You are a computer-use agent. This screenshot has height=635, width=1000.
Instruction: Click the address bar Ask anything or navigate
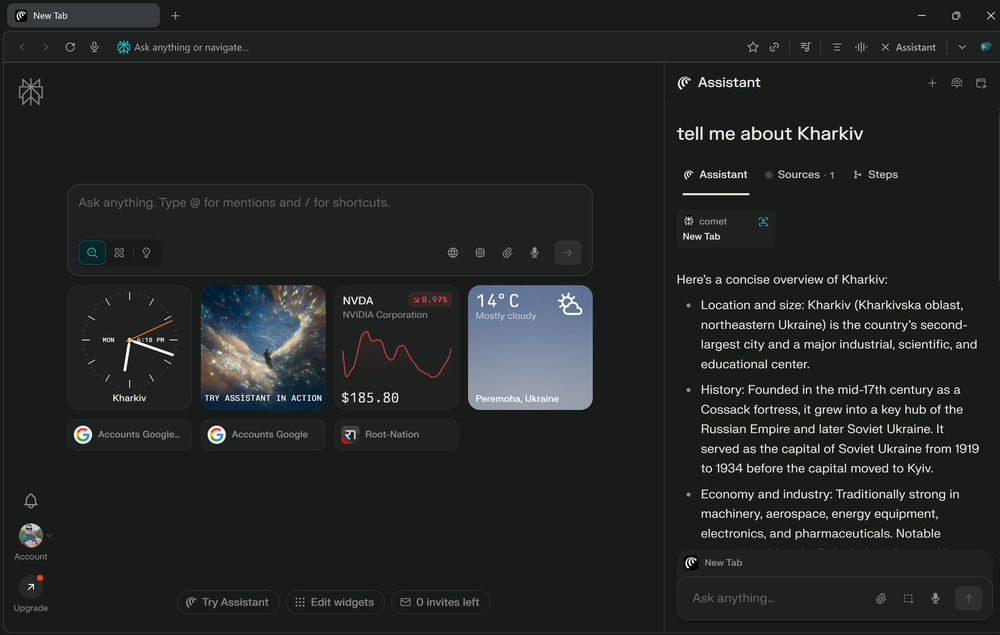191,47
